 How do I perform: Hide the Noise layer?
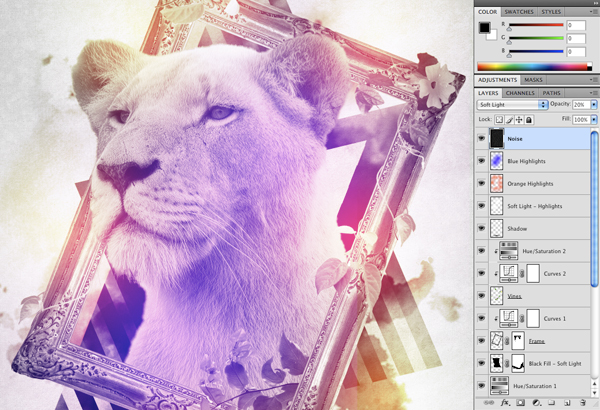coord(481,139)
